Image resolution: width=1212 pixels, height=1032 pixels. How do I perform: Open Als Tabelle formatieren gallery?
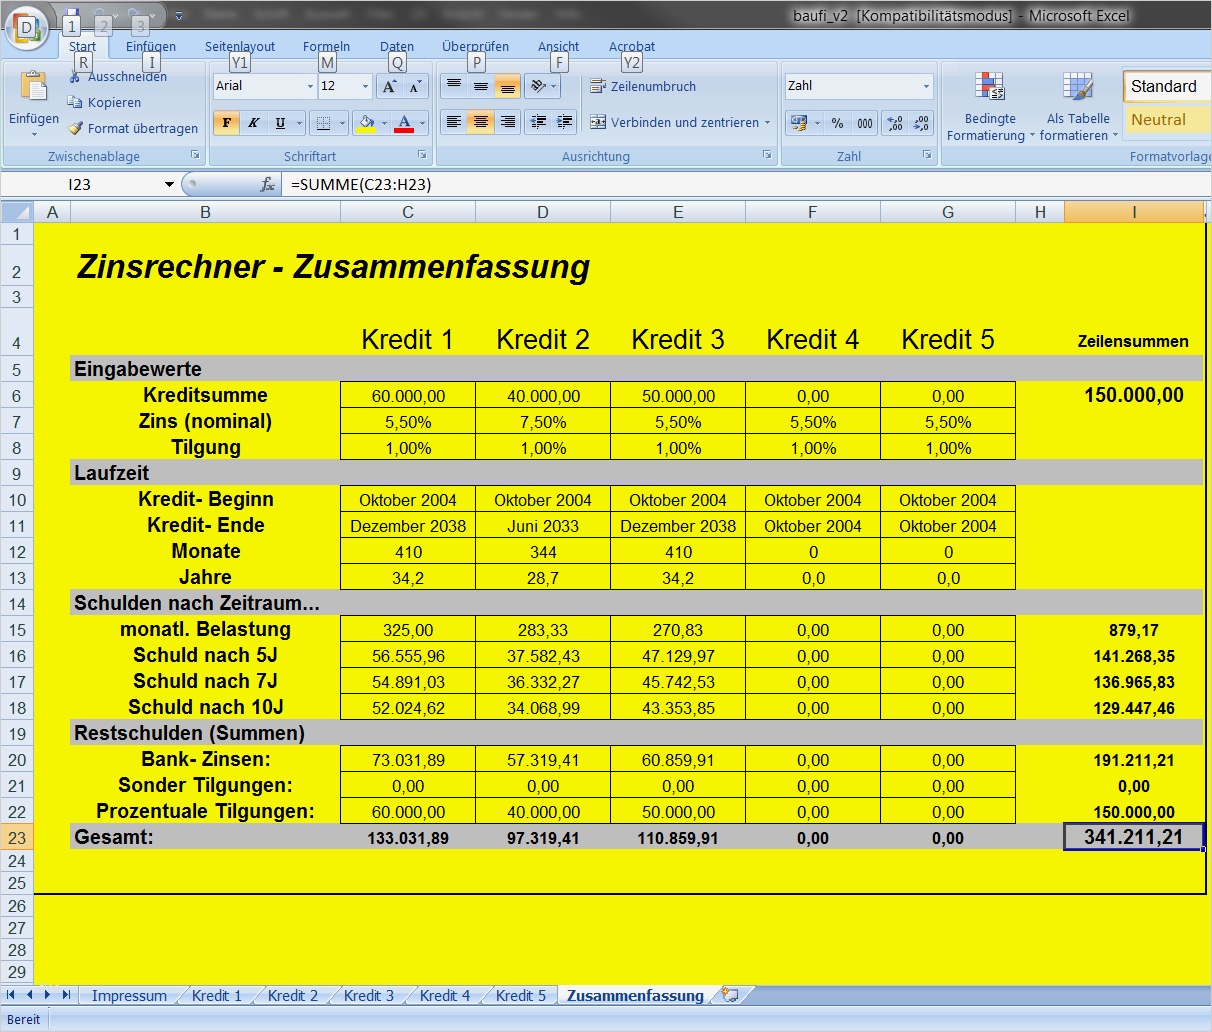(x=1078, y=106)
